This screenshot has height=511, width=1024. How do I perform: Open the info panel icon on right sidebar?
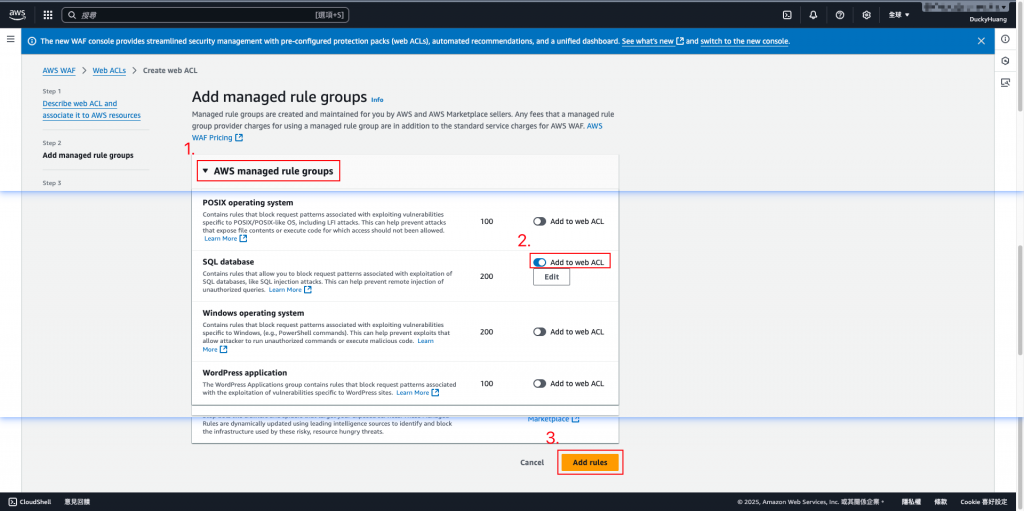(1005, 39)
